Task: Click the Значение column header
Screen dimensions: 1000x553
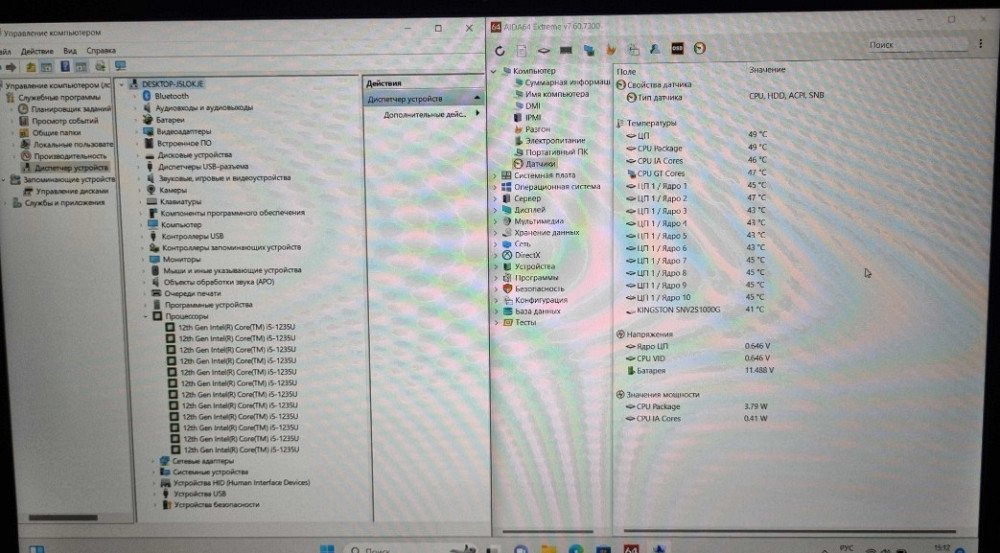Action: pyautogui.click(x=767, y=71)
